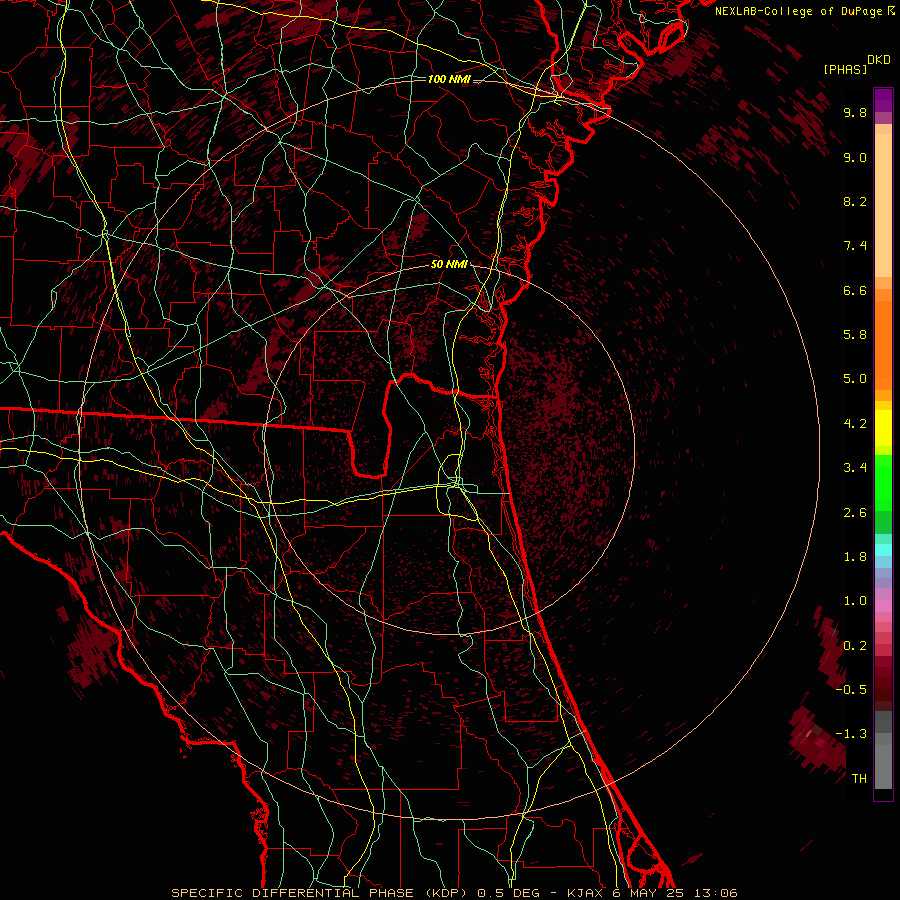
Task: Click the 5.8 value on color scale
Action: tap(855, 335)
